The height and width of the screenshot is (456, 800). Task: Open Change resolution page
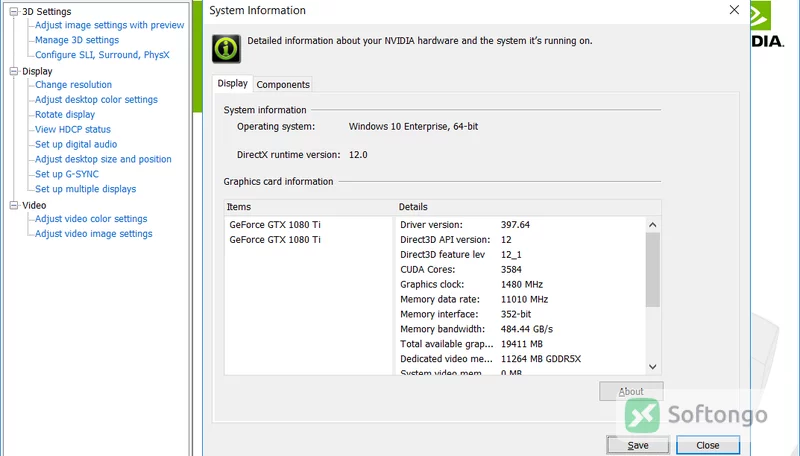click(x=73, y=85)
